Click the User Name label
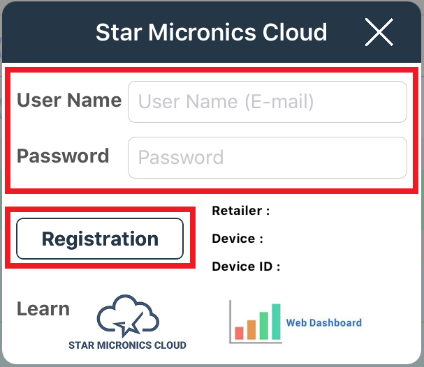The width and height of the screenshot is (424, 367). [x=69, y=100]
